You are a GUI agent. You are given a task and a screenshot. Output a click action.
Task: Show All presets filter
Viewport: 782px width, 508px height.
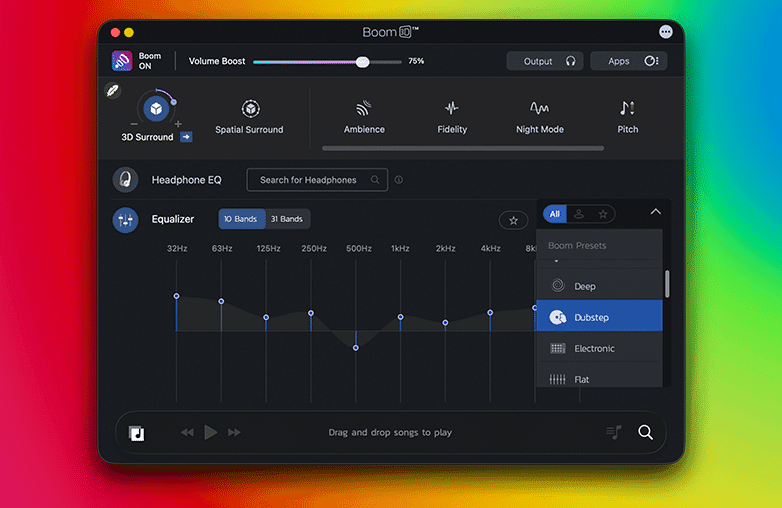(555, 214)
